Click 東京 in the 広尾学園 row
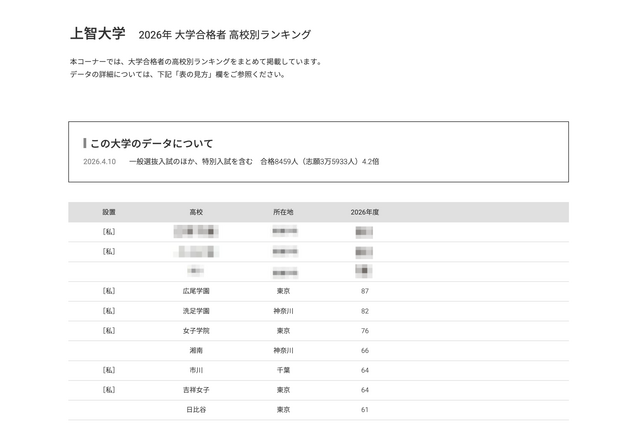 pos(283,291)
